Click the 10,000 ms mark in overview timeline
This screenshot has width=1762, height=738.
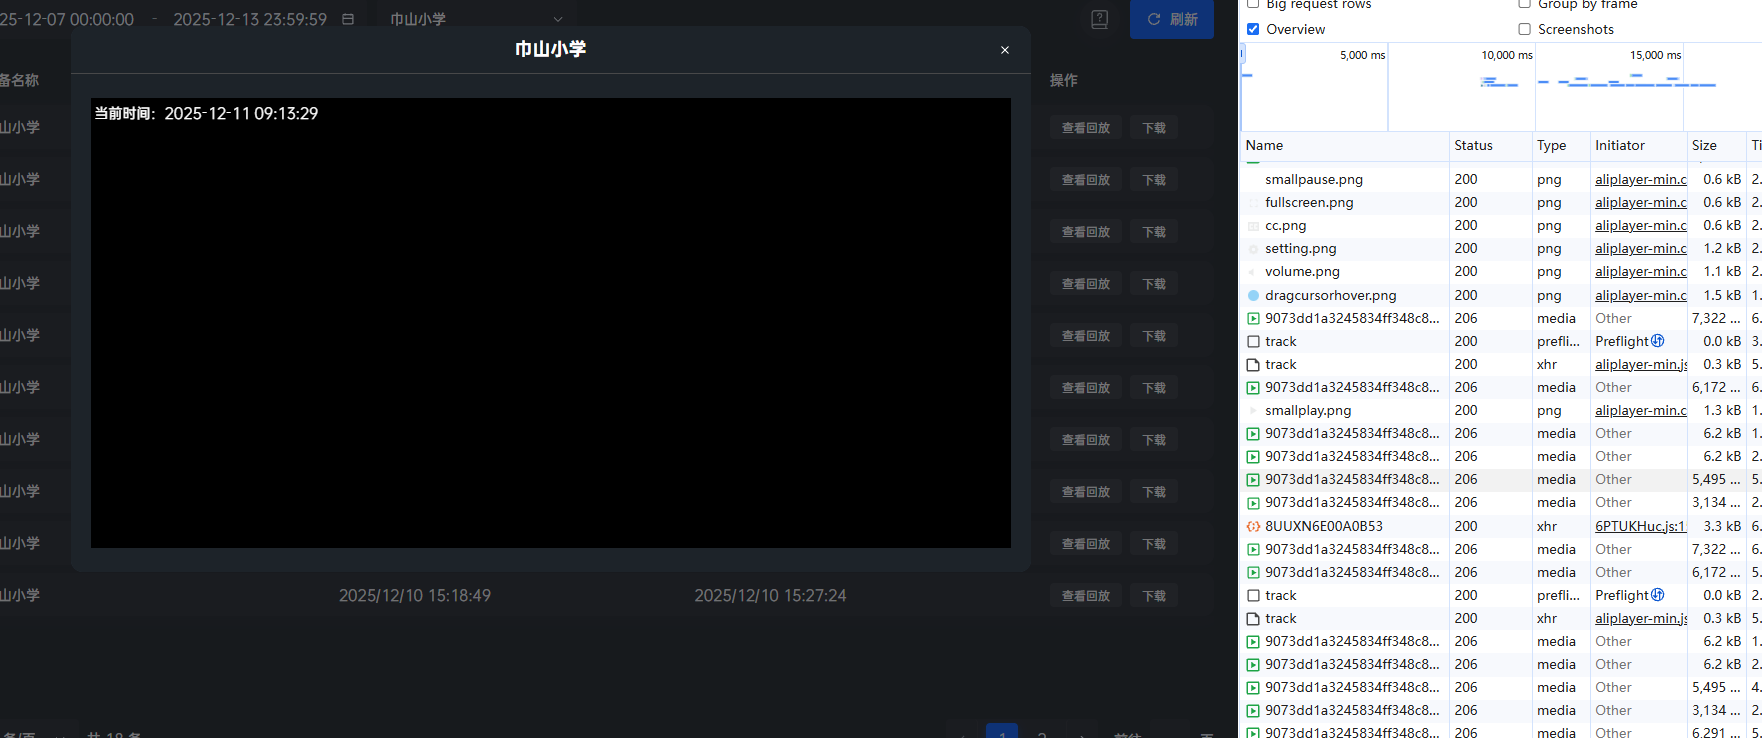pyautogui.click(x=1506, y=55)
